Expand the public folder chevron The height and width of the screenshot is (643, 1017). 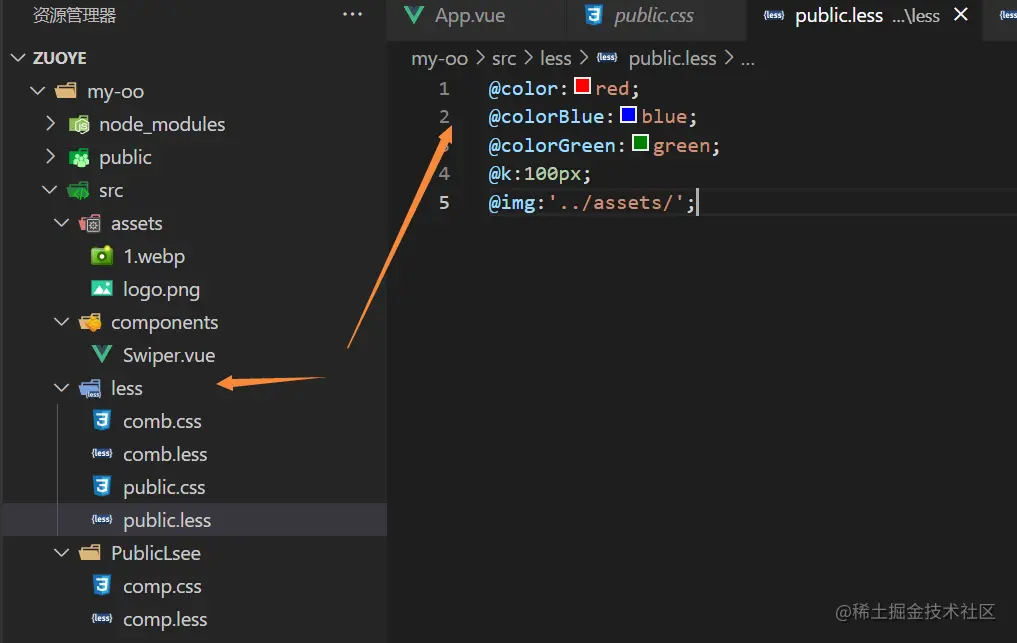pos(50,157)
